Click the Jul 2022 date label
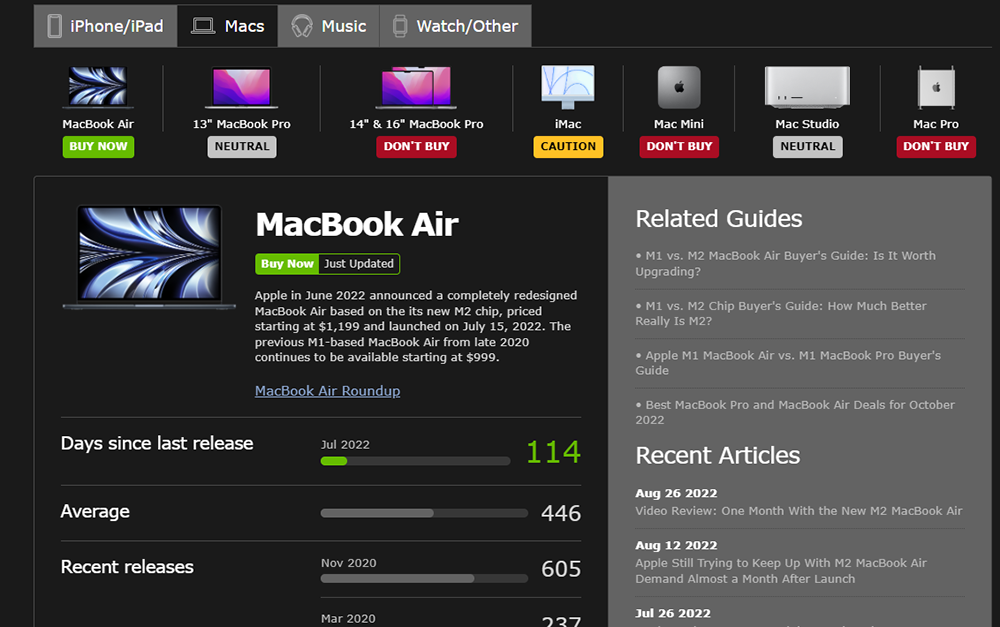Viewport: 1000px width, 627px height. (x=345, y=445)
